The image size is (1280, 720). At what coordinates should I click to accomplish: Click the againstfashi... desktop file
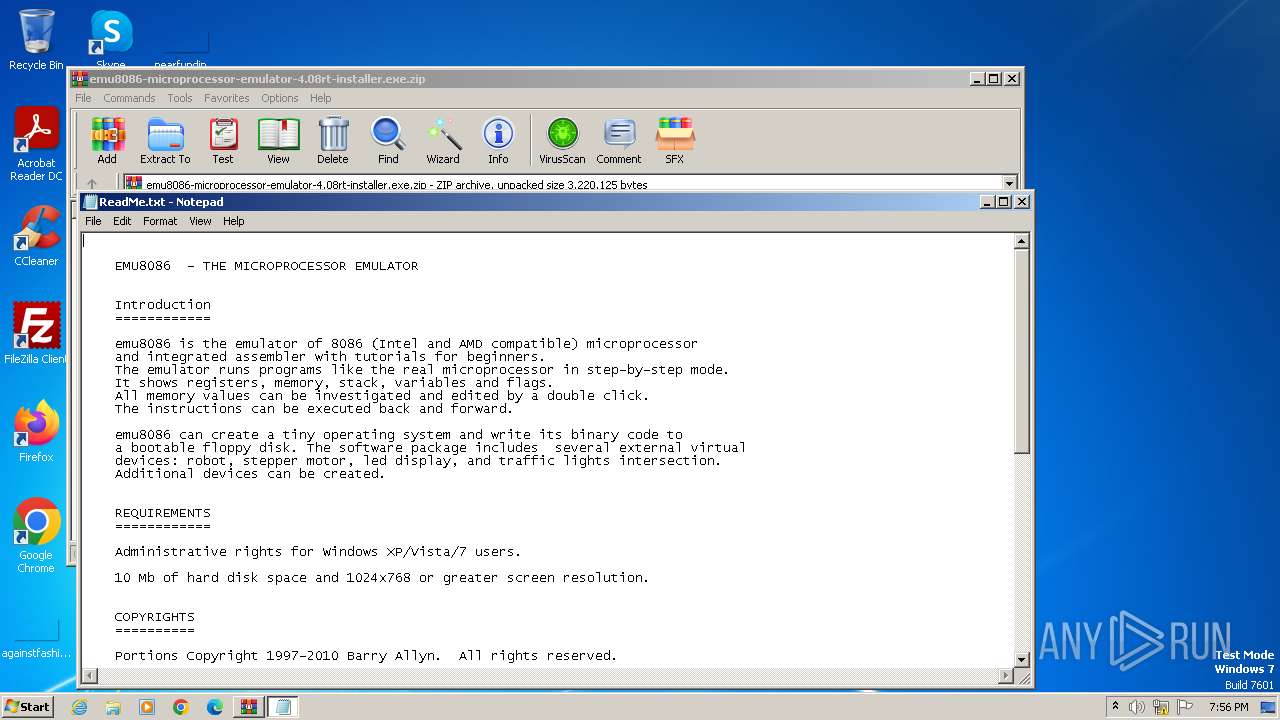tap(36, 638)
